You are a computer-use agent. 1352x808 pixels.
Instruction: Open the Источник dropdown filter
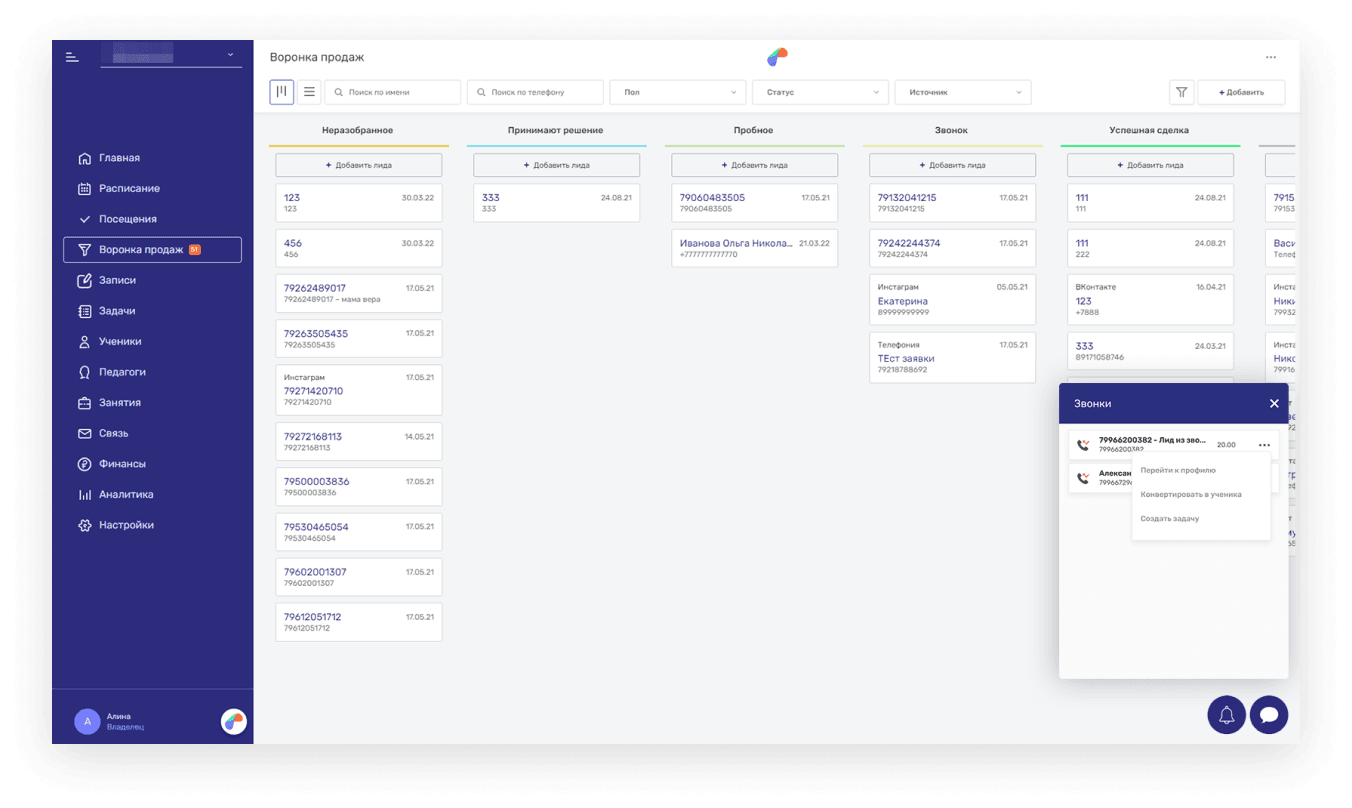963,92
